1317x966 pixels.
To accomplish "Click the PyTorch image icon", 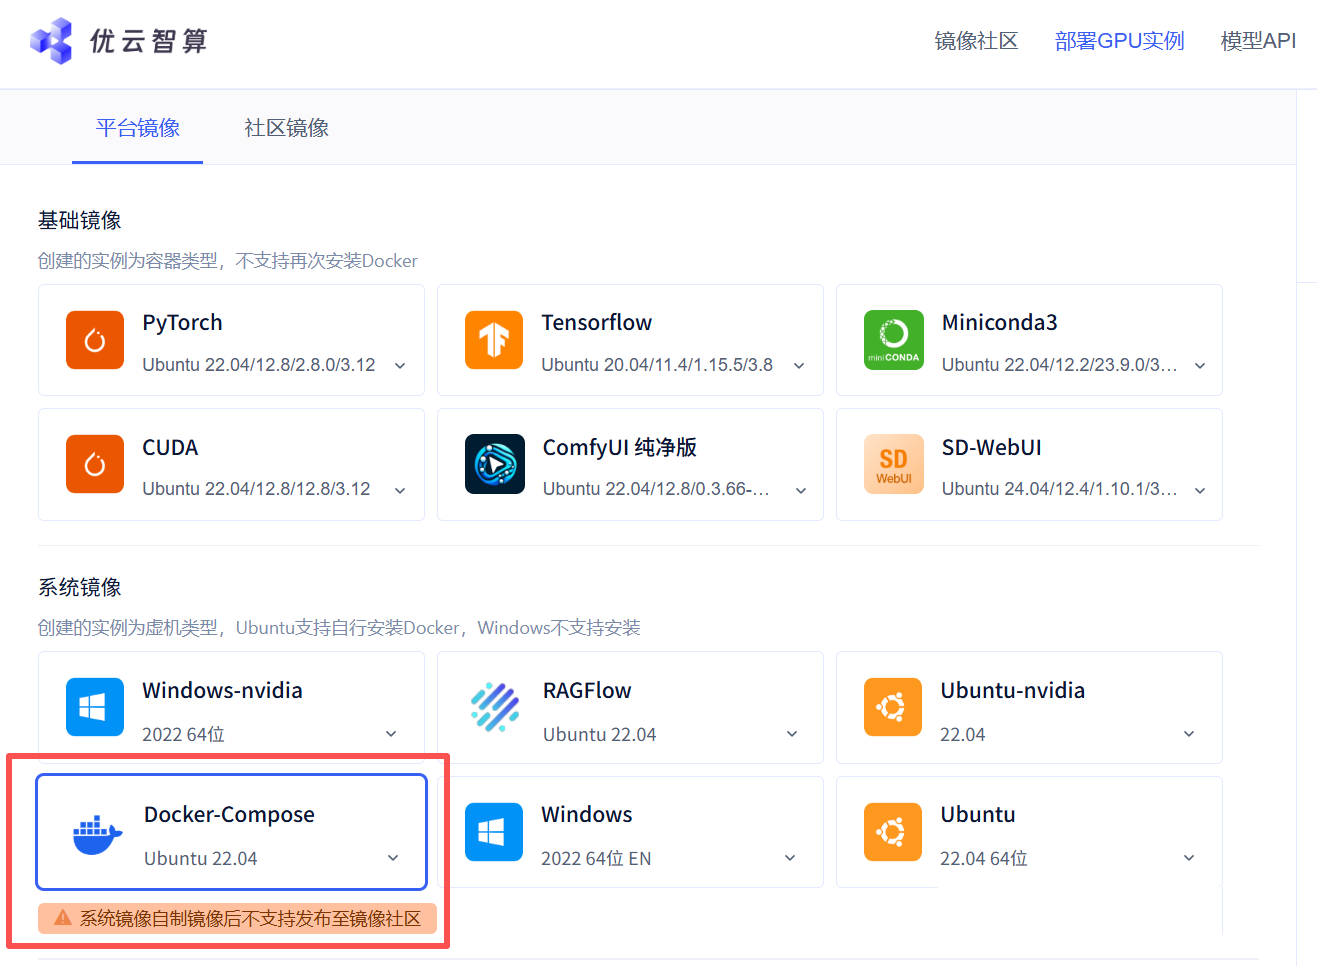I will (93, 340).
